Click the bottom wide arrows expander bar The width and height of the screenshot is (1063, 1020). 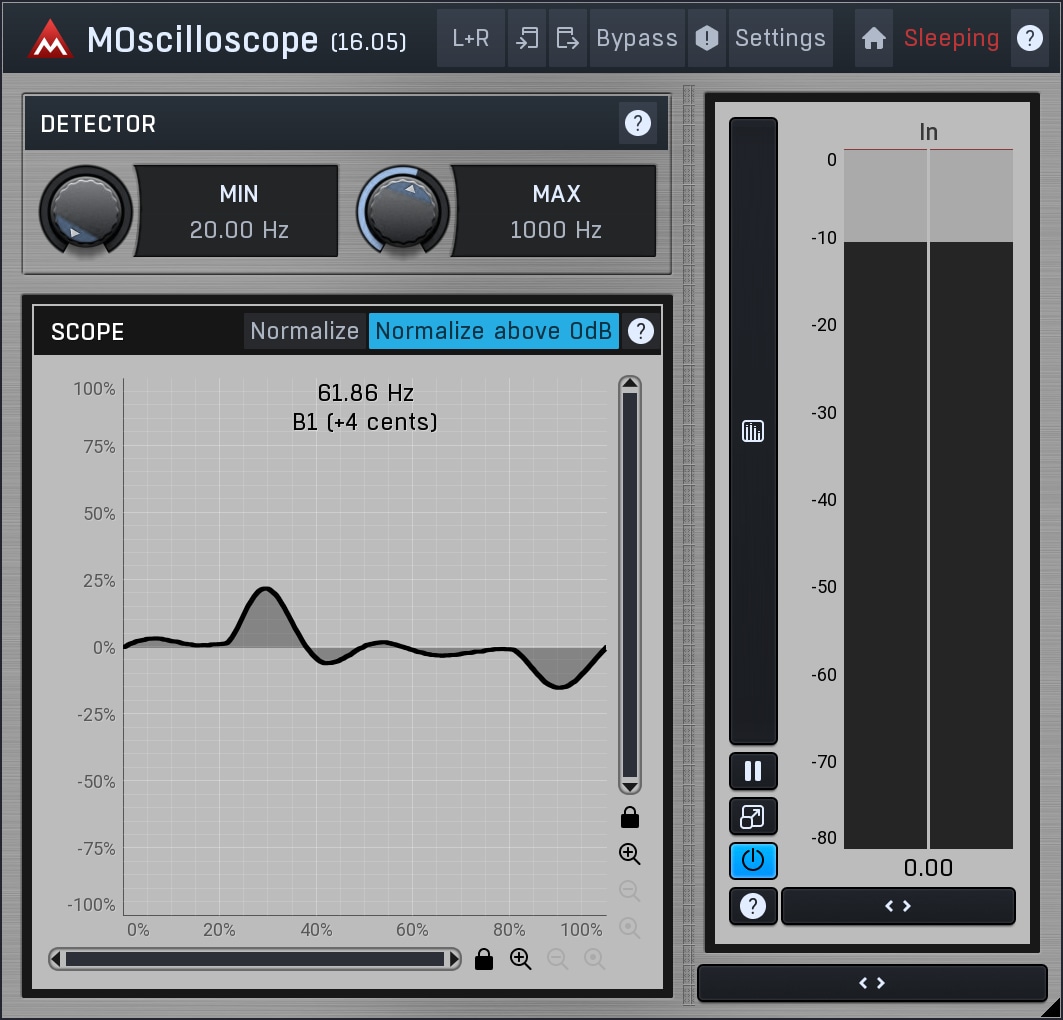(873, 983)
